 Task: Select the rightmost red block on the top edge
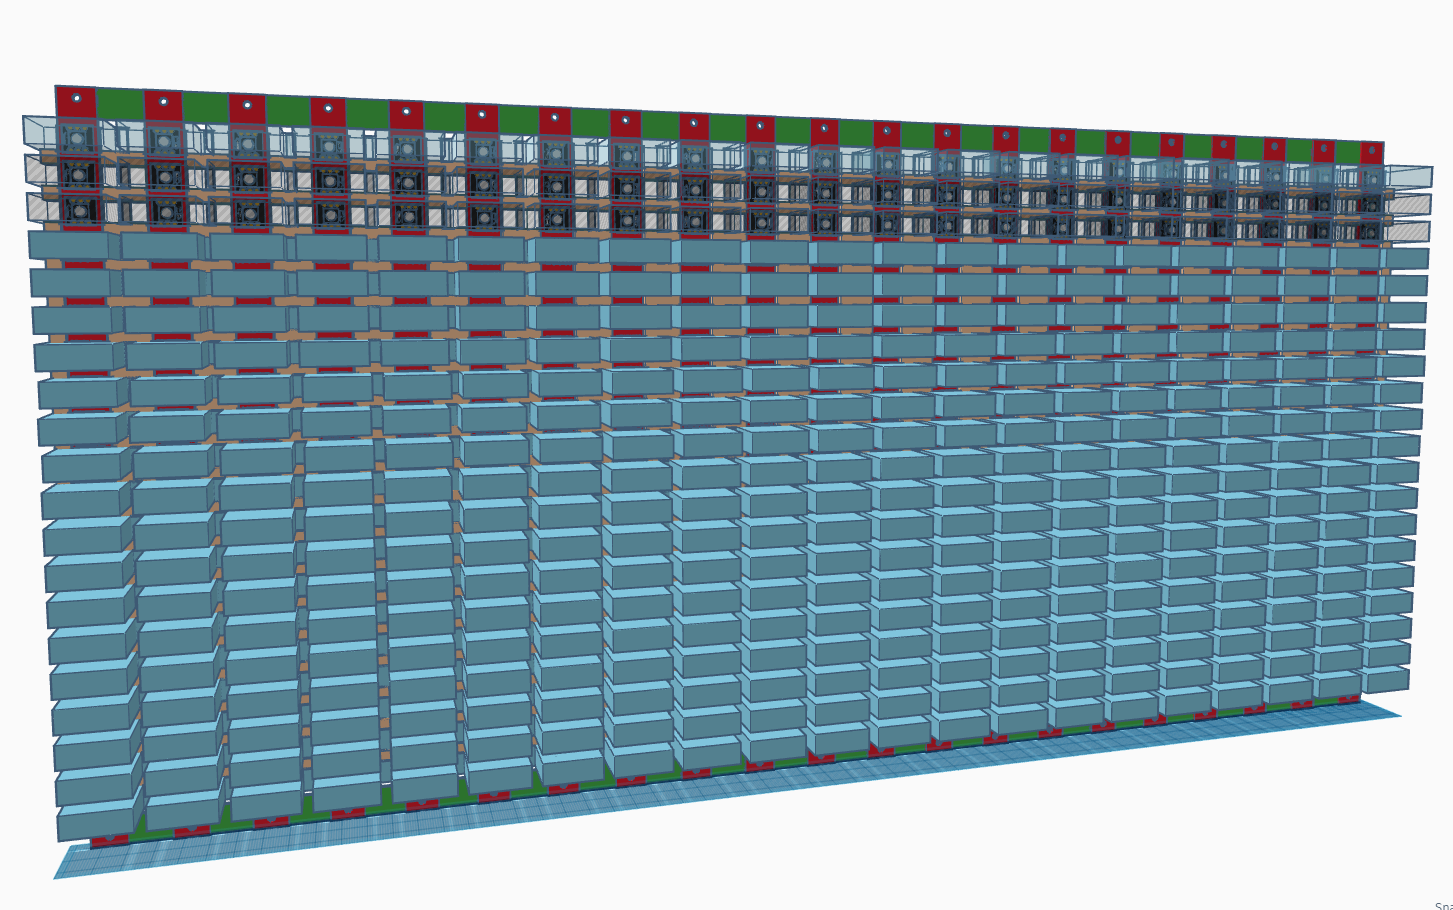pyautogui.click(x=1371, y=153)
